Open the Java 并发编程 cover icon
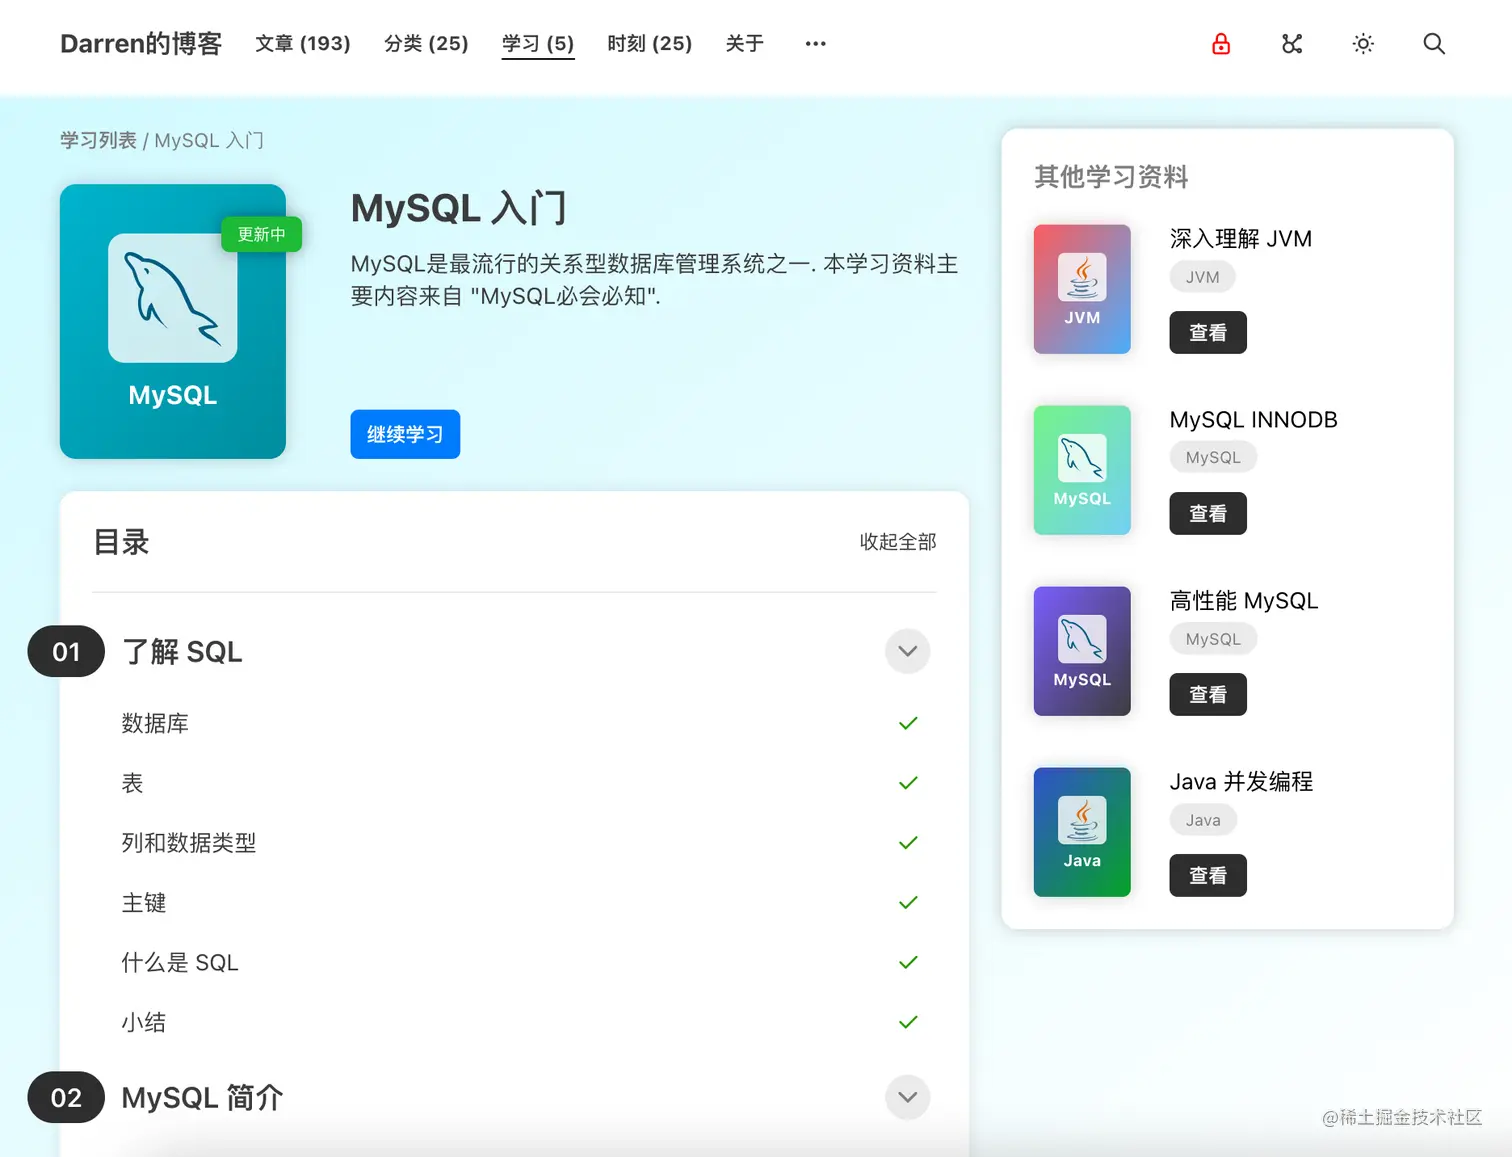Image resolution: width=1512 pixels, height=1157 pixels. pos(1082,832)
